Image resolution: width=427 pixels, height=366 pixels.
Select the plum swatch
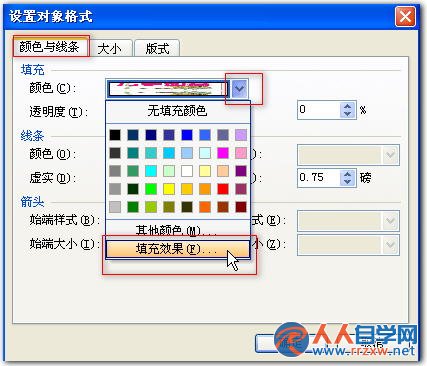(241, 189)
